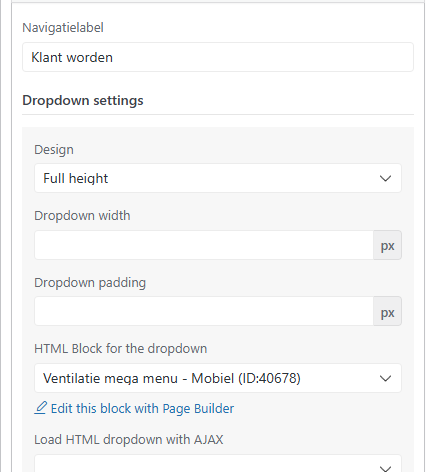Click the pencil icon beside Edit this block

41,408
